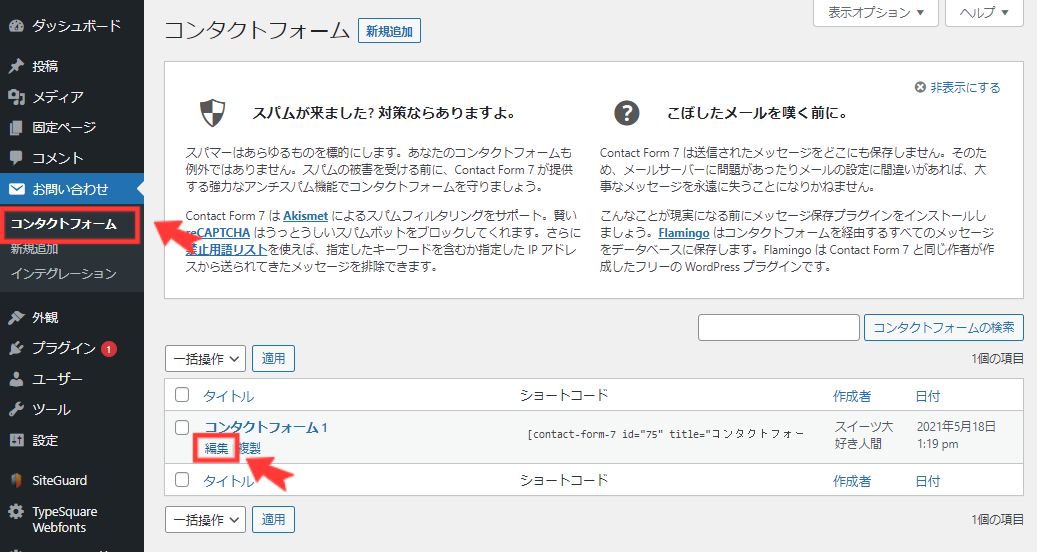Open the top 一括操作 bulk actions dropdown

(205, 358)
